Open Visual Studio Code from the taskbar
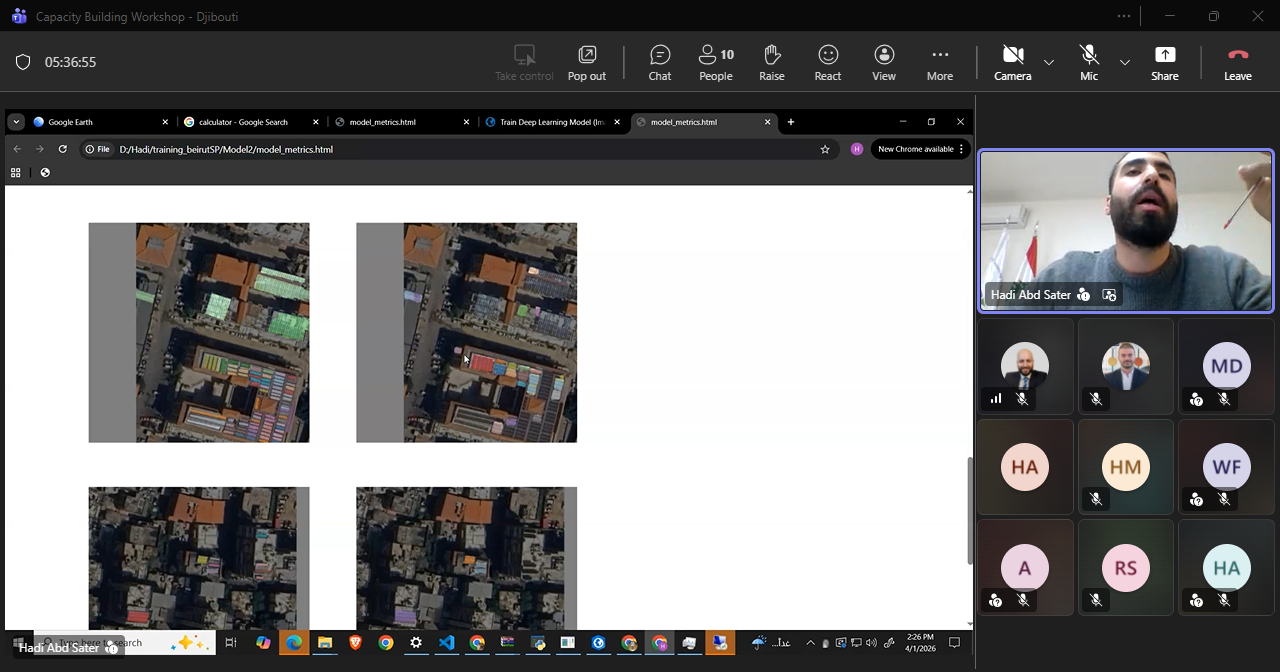Image resolution: width=1280 pixels, height=672 pixels. click(x=447, y=643)
